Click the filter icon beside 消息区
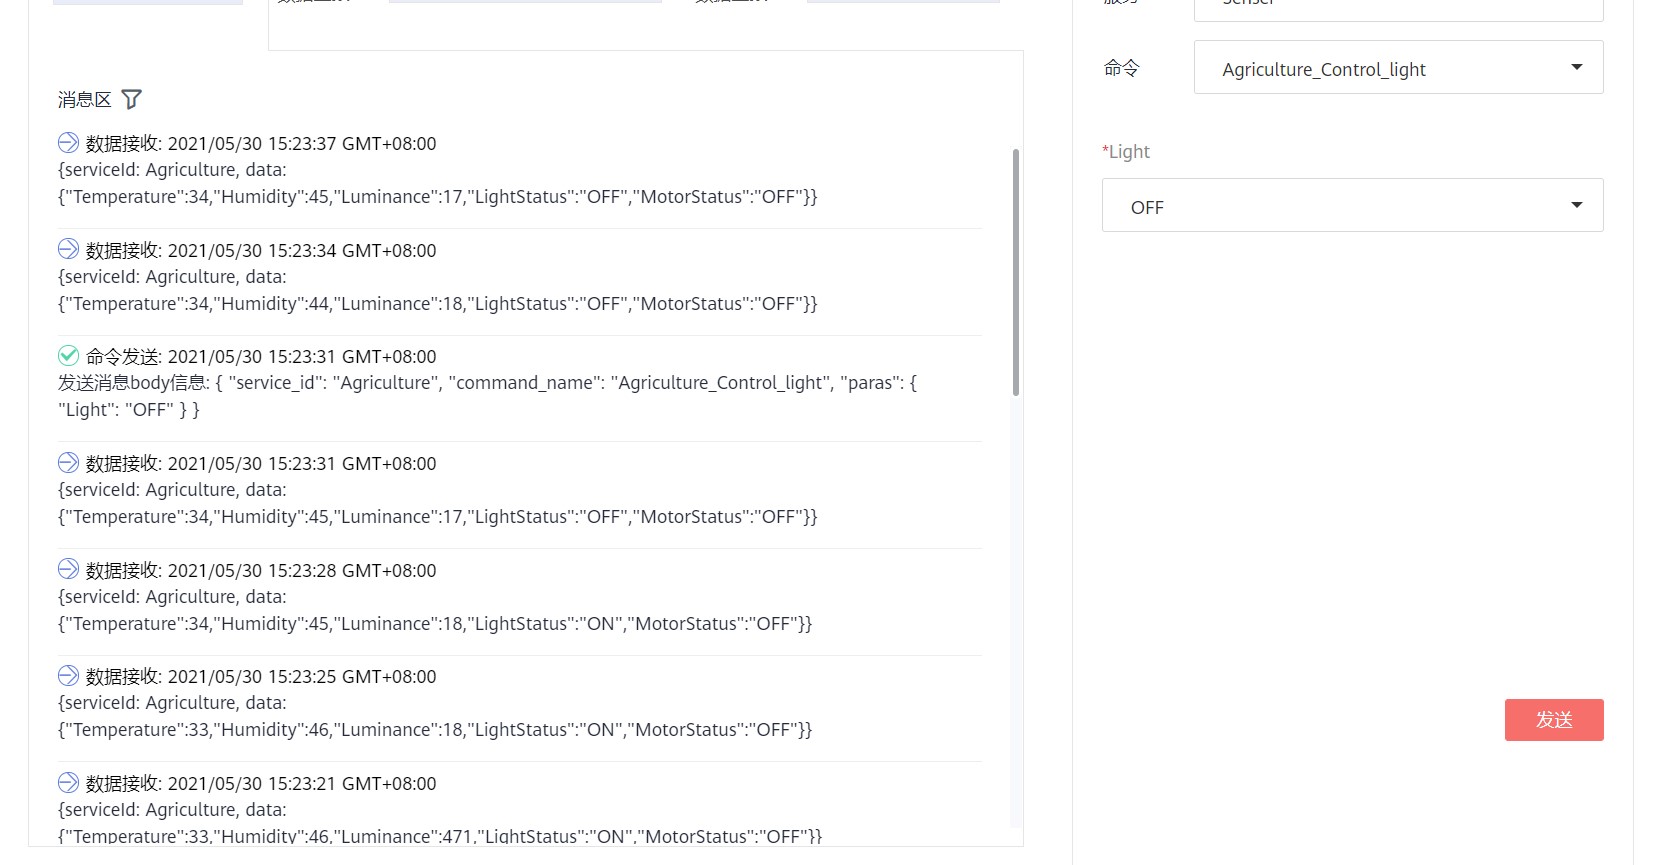Viewport: 1656px width, 865px height. [x=131, y=99]
